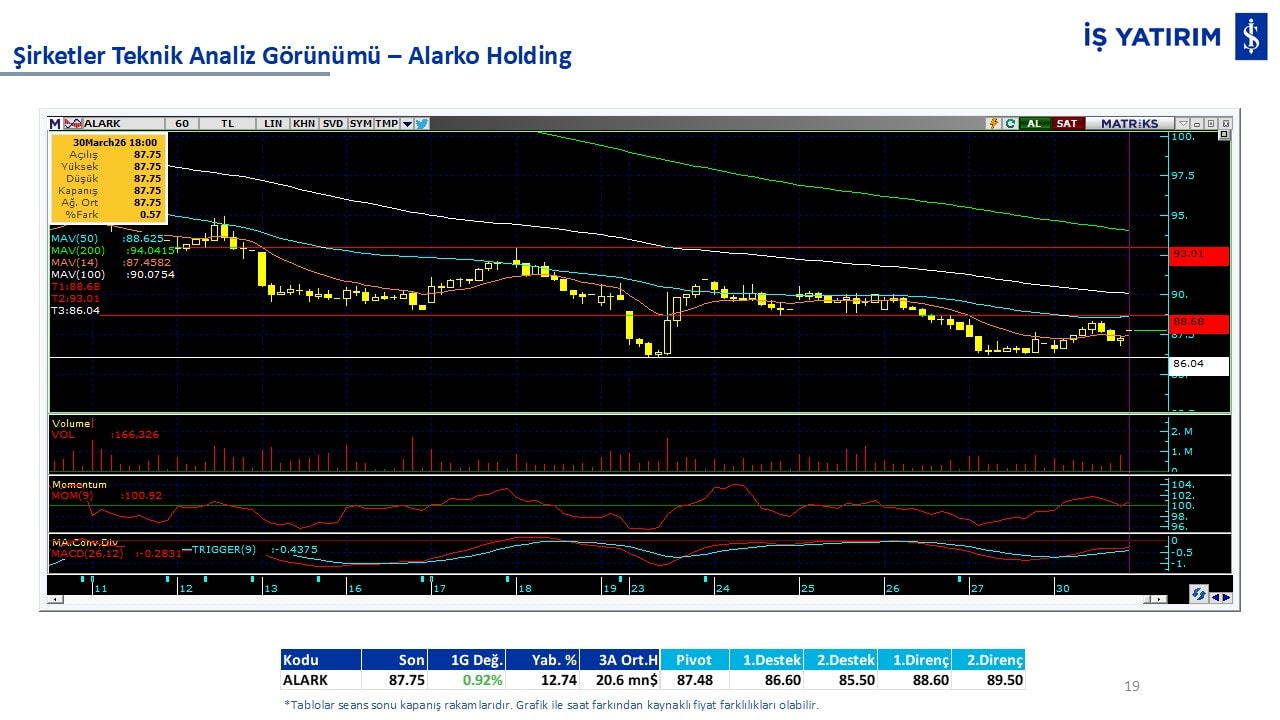Open the 60 minute period selector
This screenshot has height=720, width=1280.
coord(182,124)
